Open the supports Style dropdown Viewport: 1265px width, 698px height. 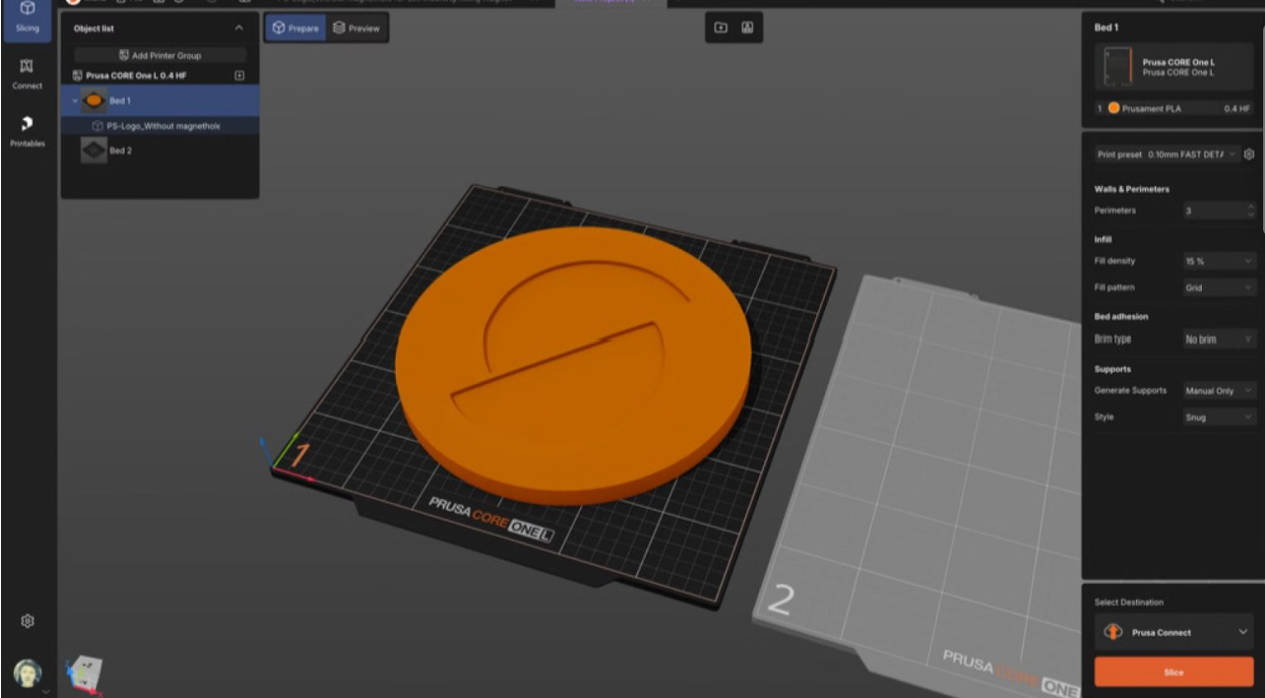point(1219,417)
